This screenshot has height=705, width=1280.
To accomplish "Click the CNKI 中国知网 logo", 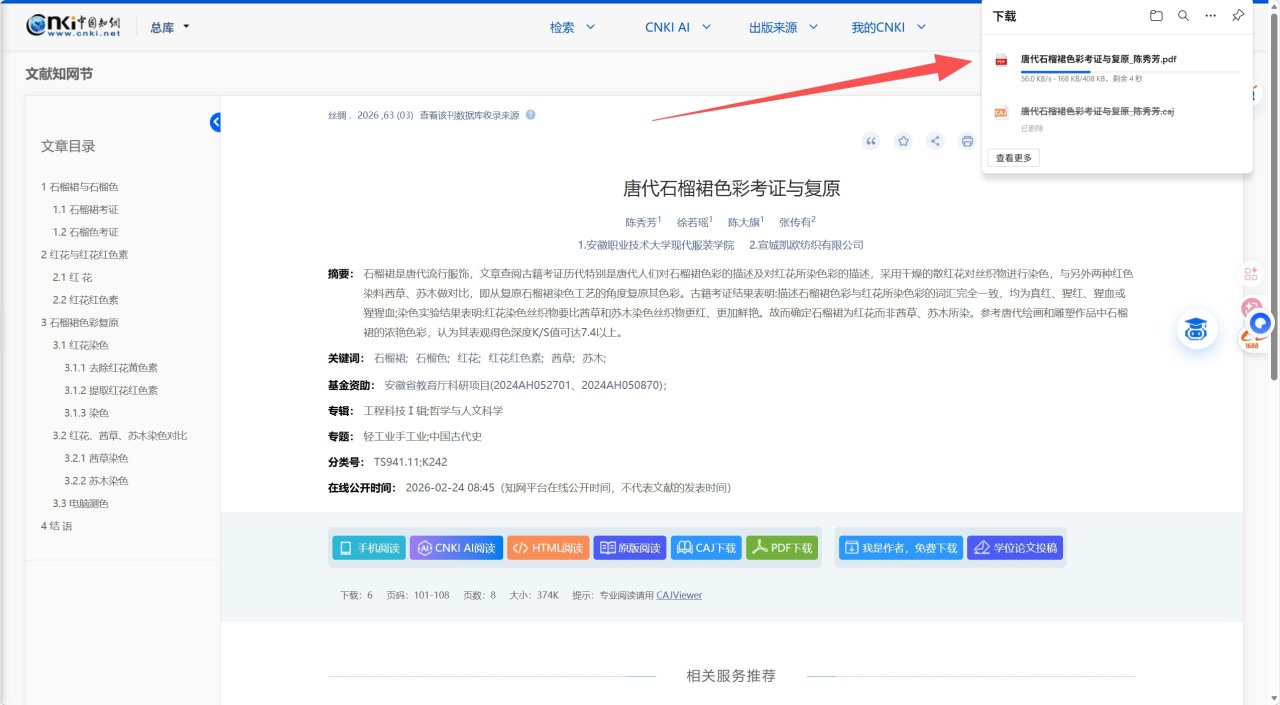I will coord(74,26).
